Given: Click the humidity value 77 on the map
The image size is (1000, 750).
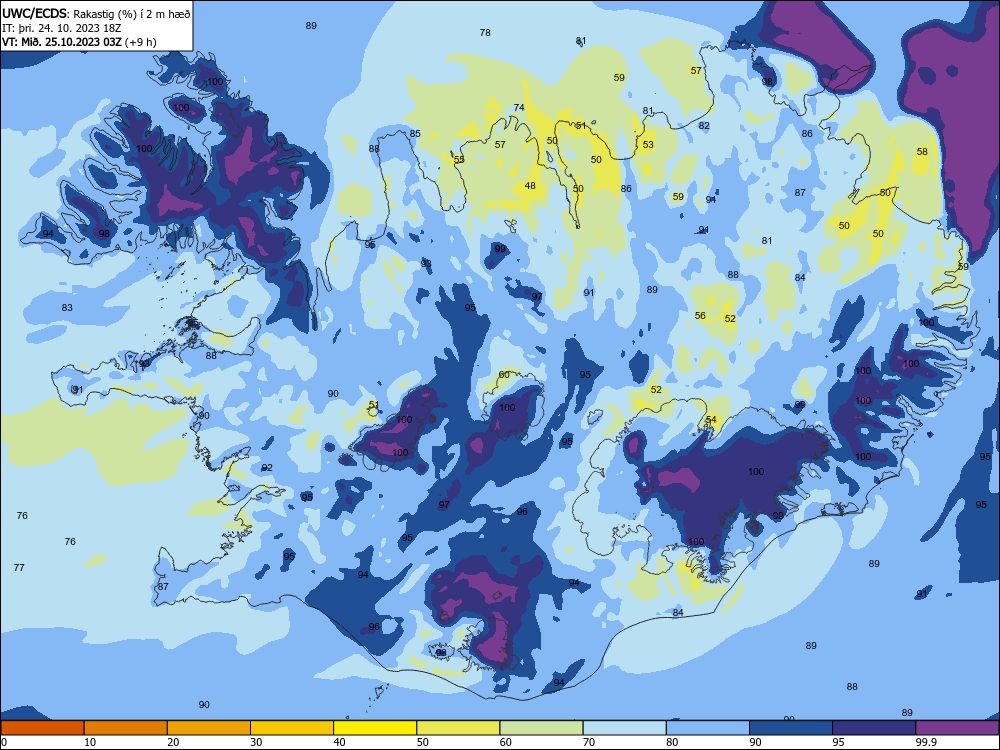Looking at the screenshot, I should coord(19,567).
